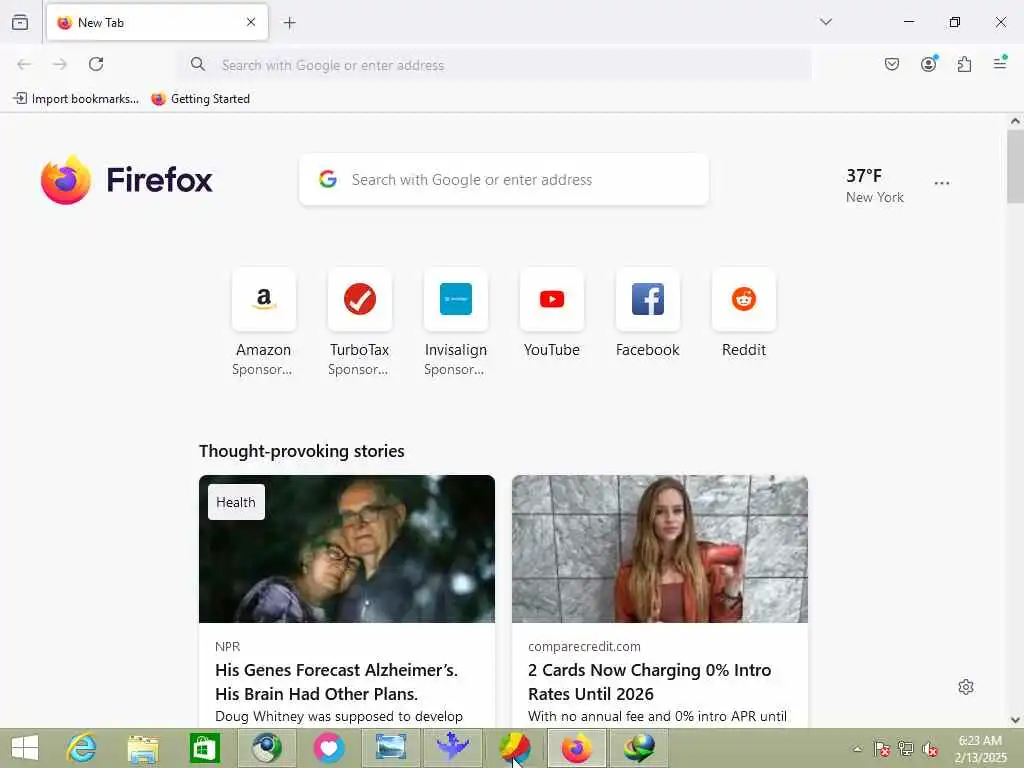Open a new tab with plus button
This screenshot has width=1024, height=768.
point(289,23)
